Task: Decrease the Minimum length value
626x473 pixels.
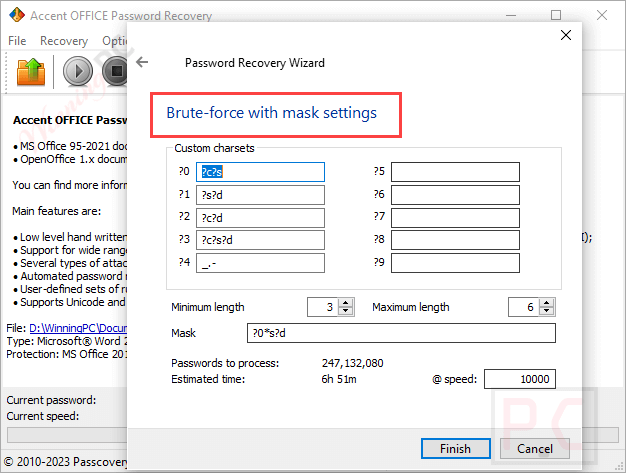Action: pyautogui.click(x=345, y=311)
